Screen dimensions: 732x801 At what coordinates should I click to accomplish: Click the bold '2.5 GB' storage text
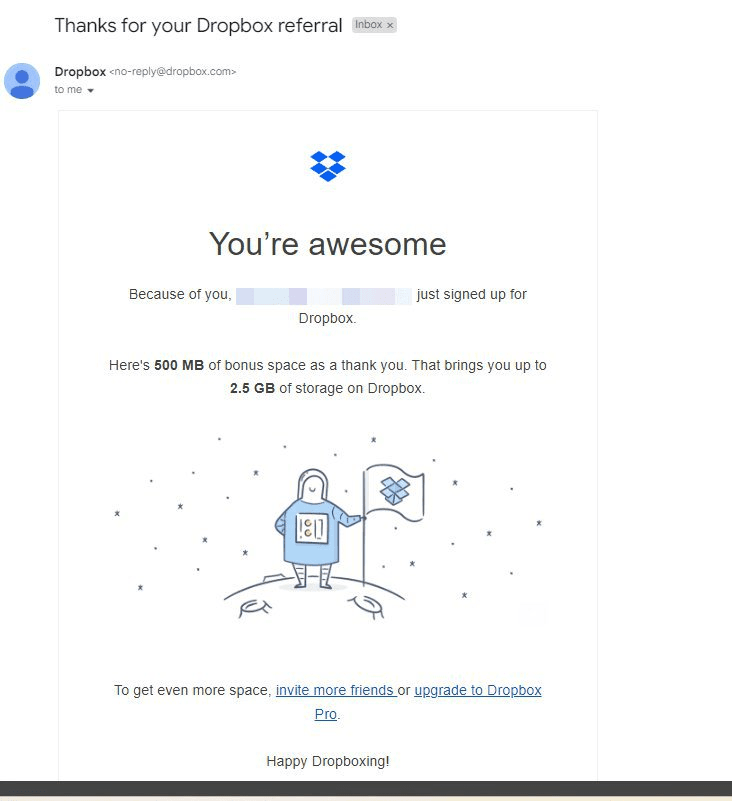point(252,388)
